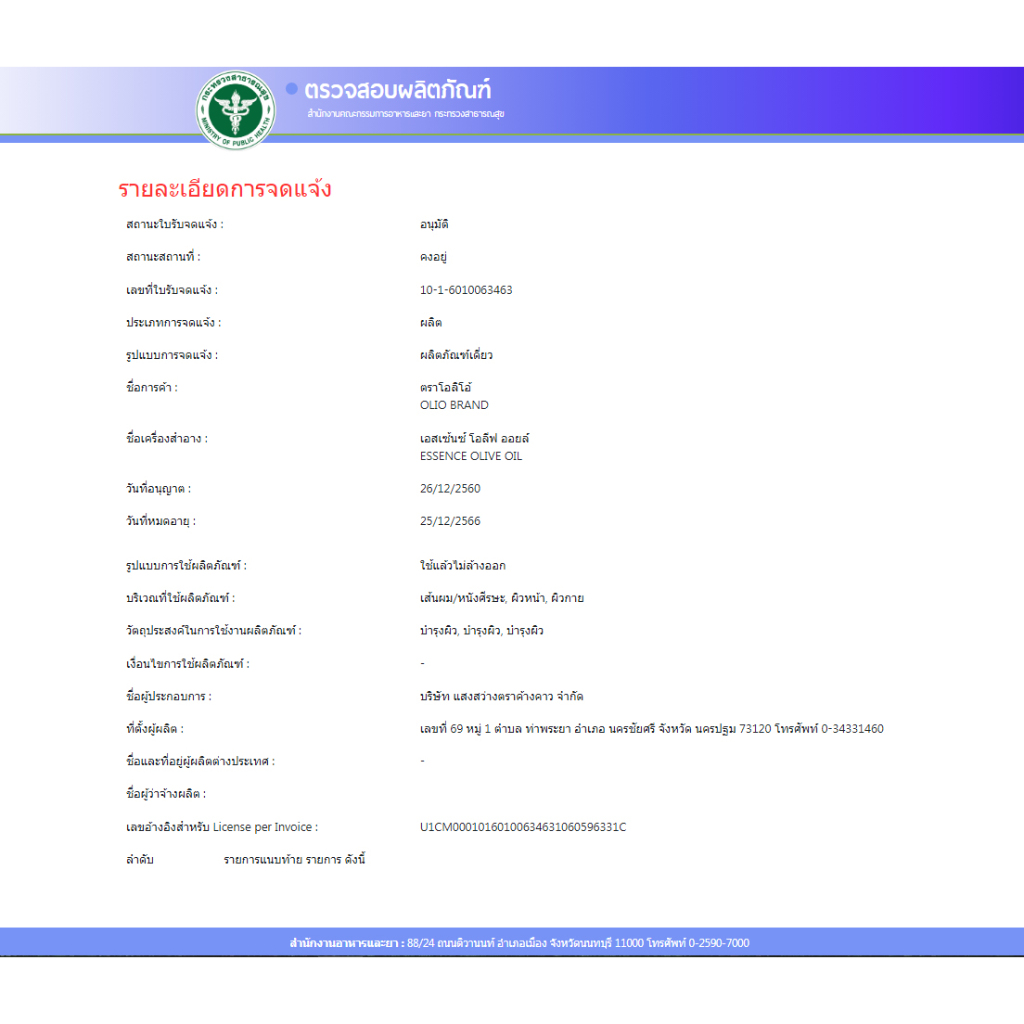The width and height of the screenshot is (1024, 1024).
Task: Select the label ชื่อเครื่องสำอาง
Action: pos(167,439)
